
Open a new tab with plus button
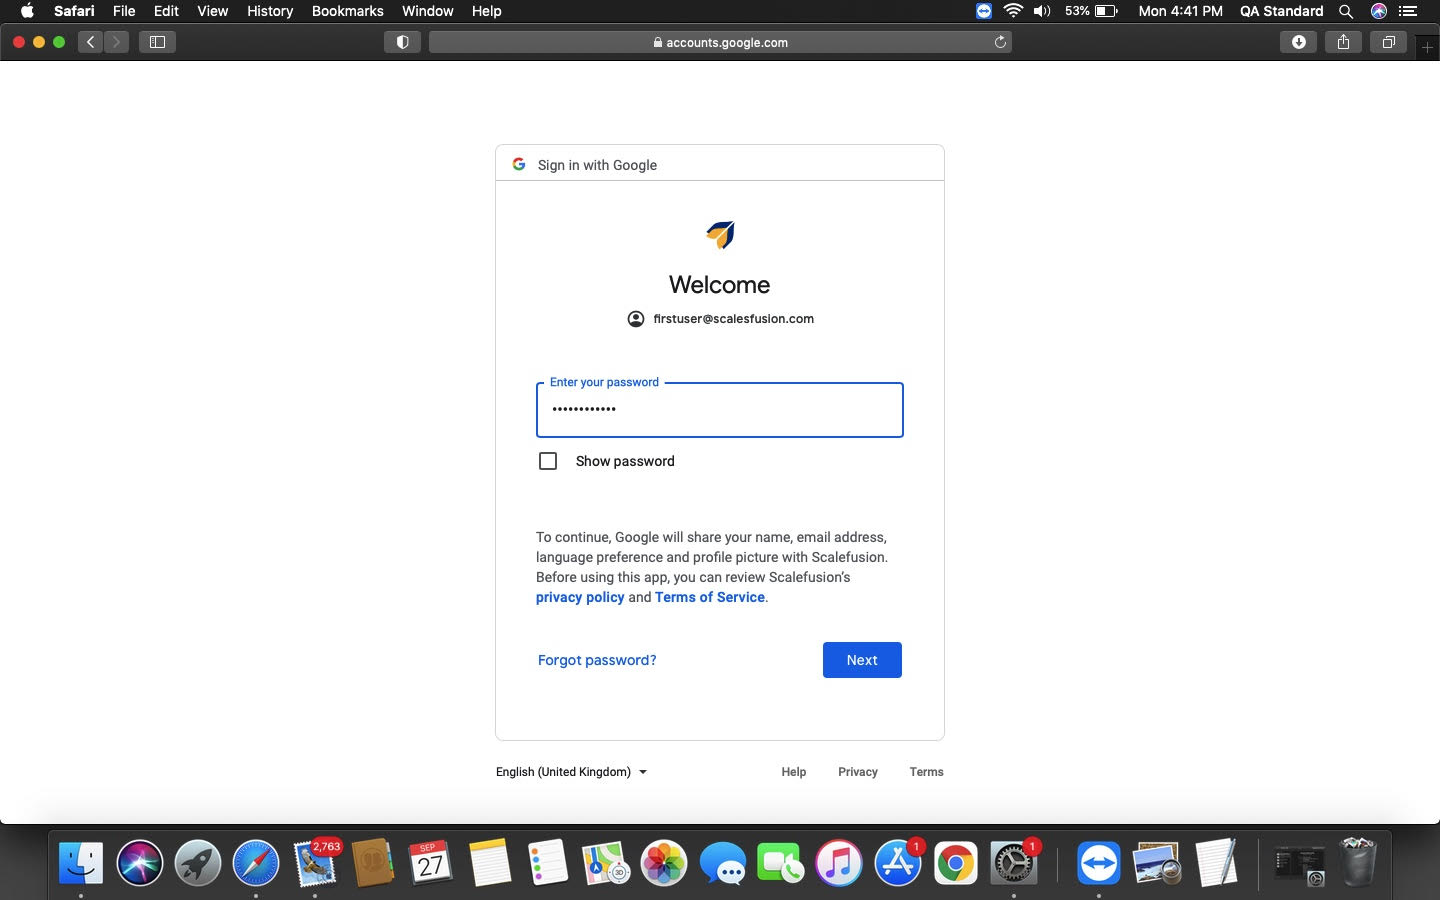[1428, 47]
